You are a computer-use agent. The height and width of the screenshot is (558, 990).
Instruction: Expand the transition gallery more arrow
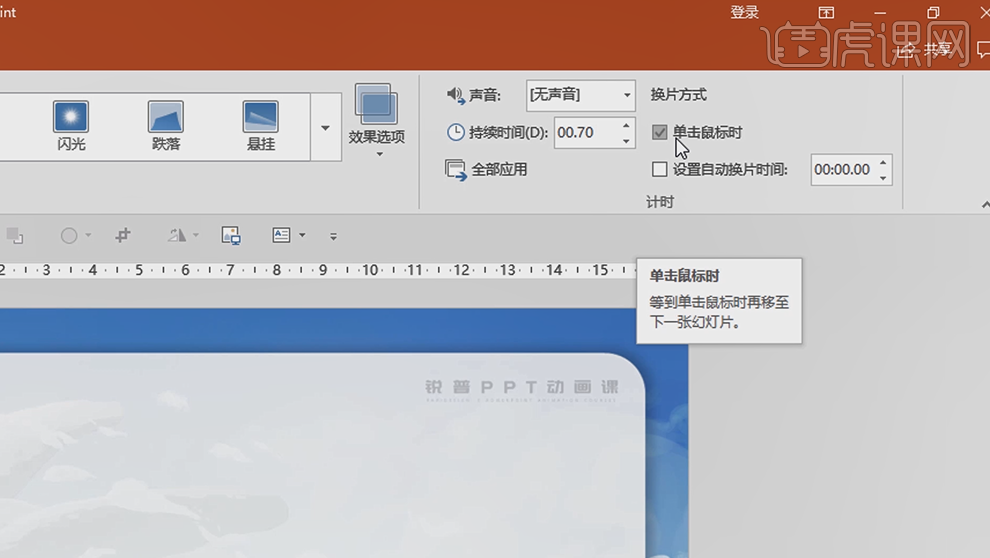pos(325,128)
